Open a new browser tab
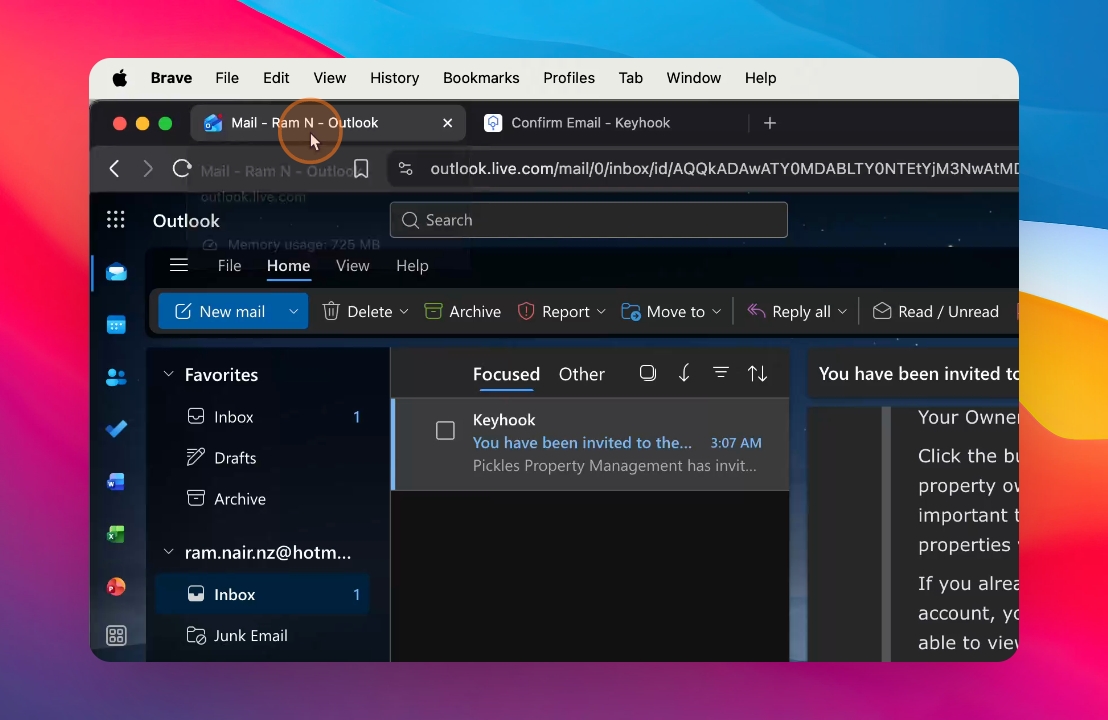The image size is (1108, 720). click(x=770, y=123)
